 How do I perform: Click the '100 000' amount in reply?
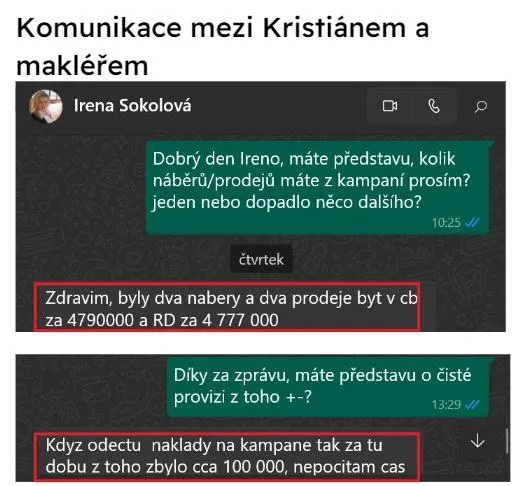coord(253,467)
